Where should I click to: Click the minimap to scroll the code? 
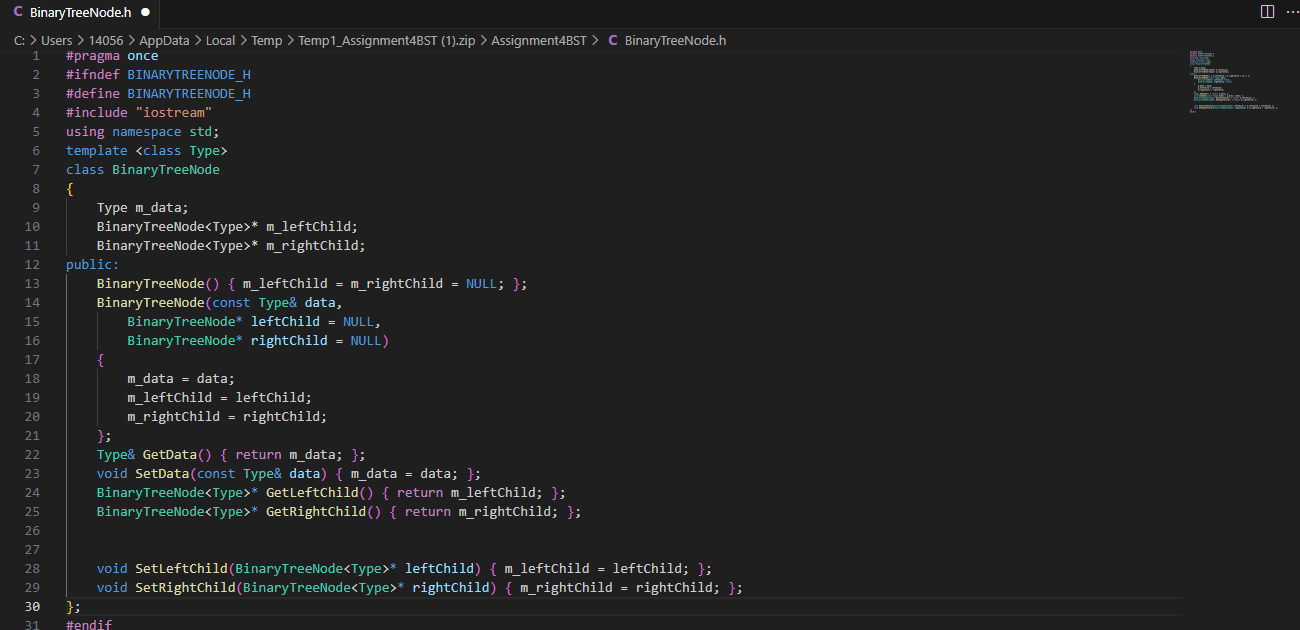click(x=1235, y=85)
